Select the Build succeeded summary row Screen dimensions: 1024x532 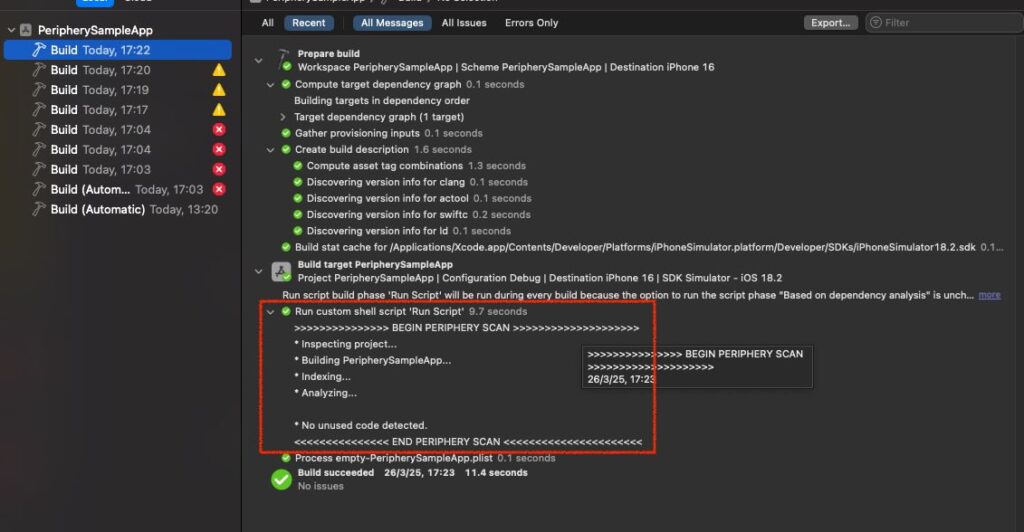click(x=413, y=473)
